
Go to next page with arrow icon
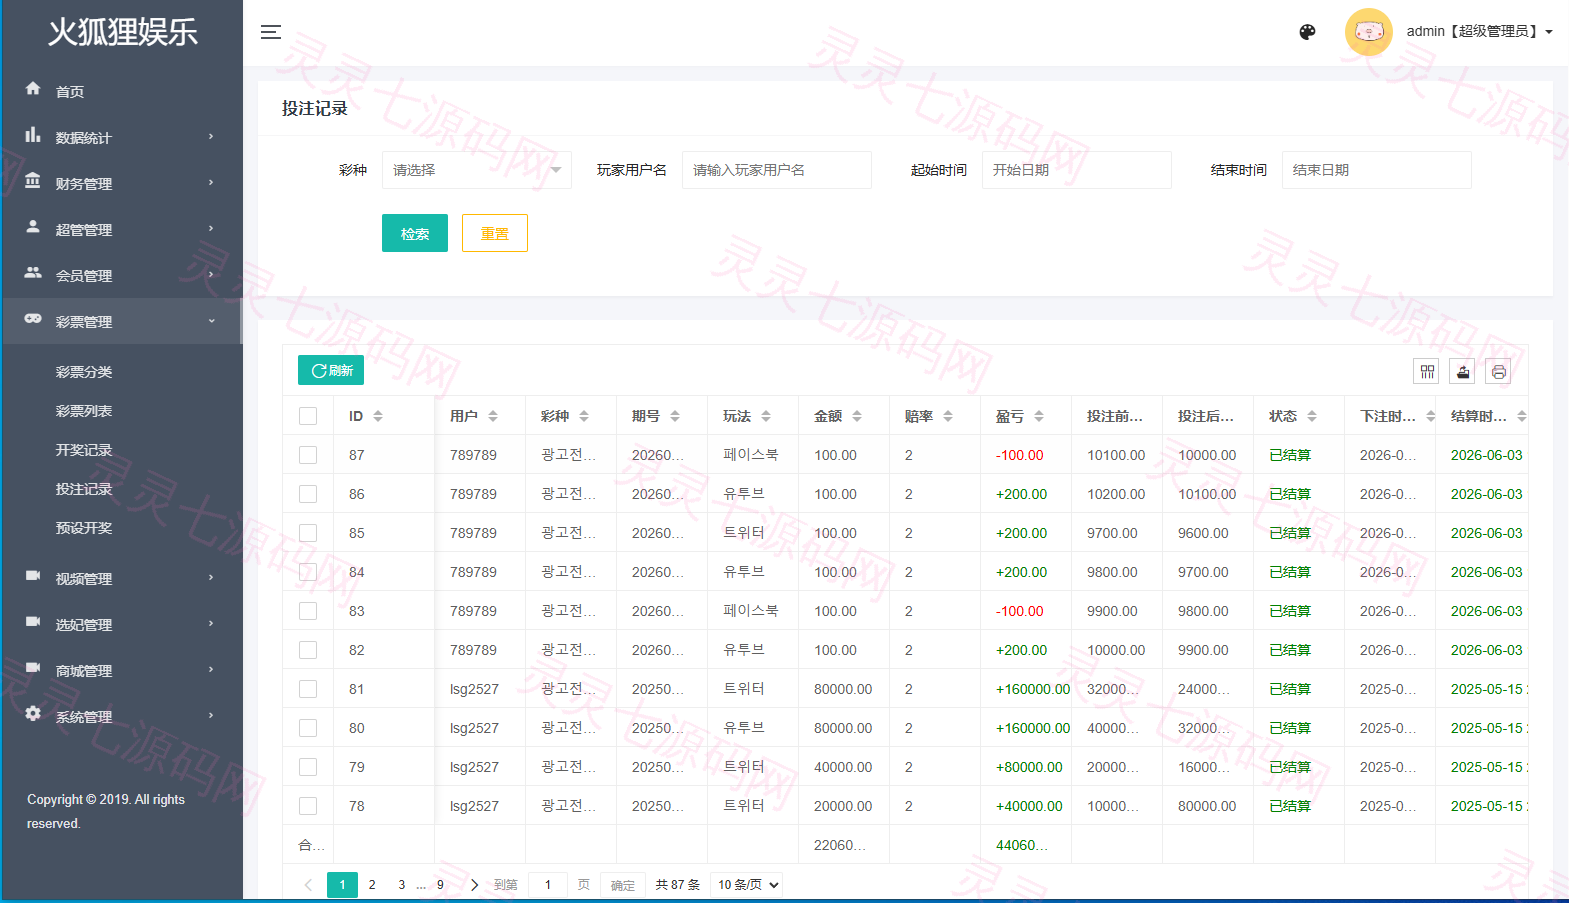tap(474, 885)
